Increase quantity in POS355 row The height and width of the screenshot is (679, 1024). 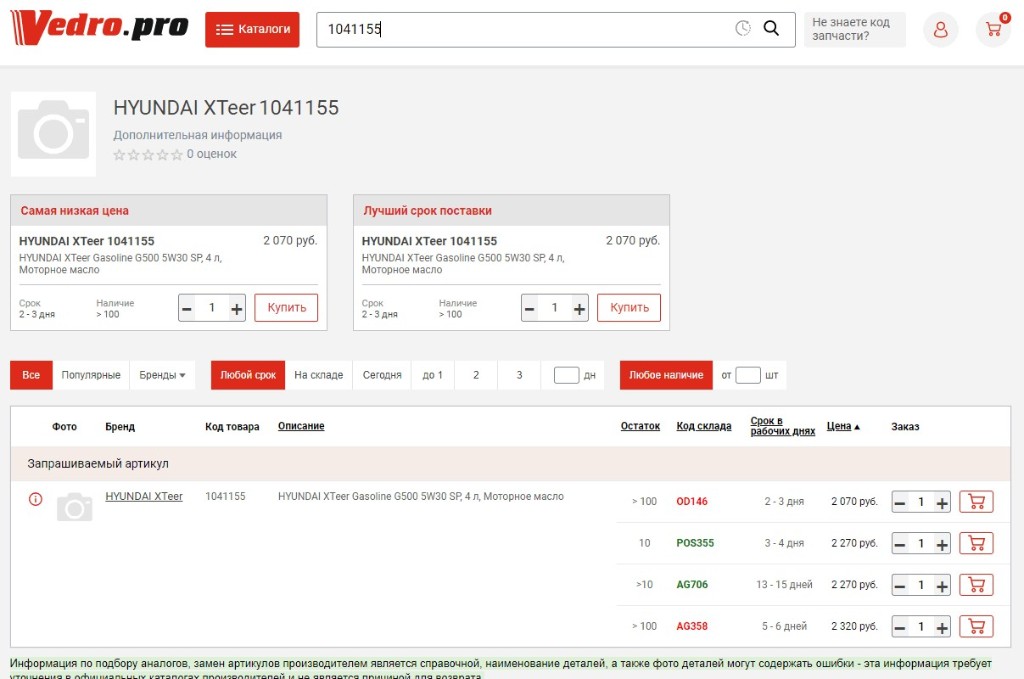click(942, 545)
